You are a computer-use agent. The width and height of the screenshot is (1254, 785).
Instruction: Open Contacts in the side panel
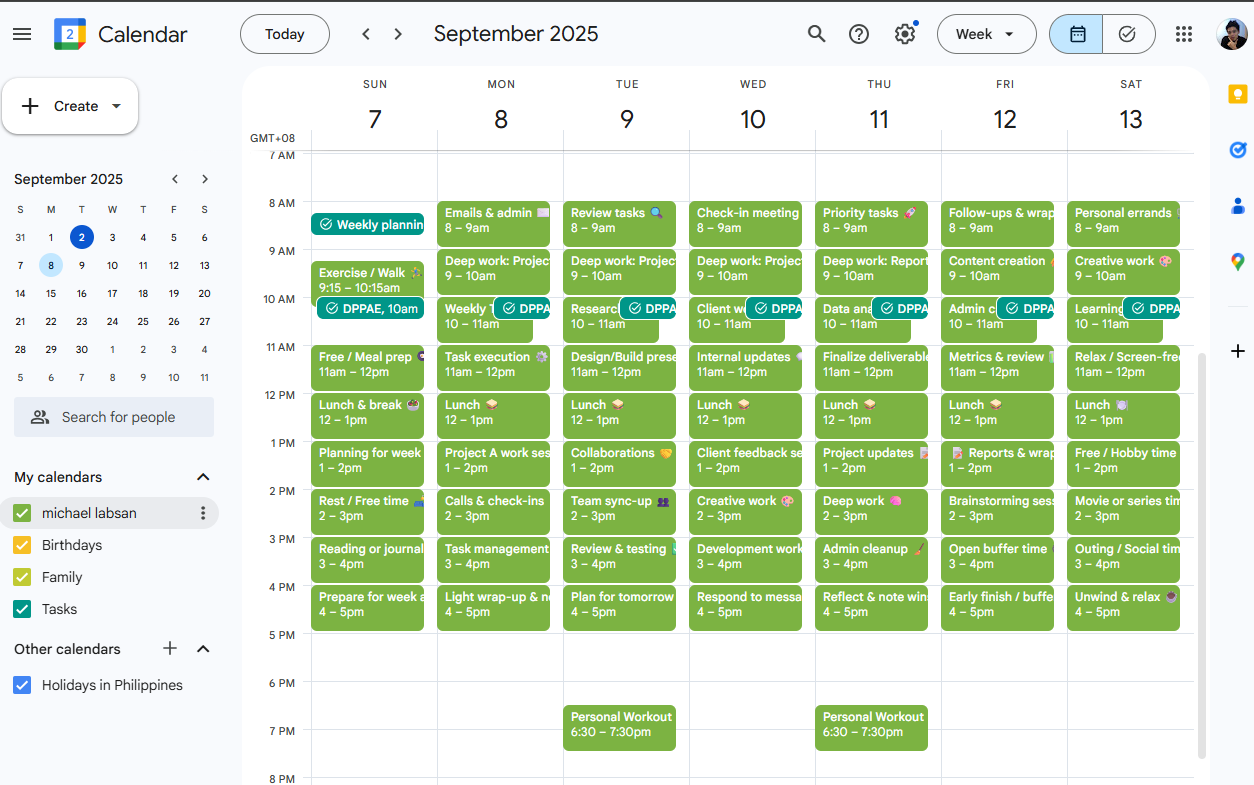tap(1238, 206)
